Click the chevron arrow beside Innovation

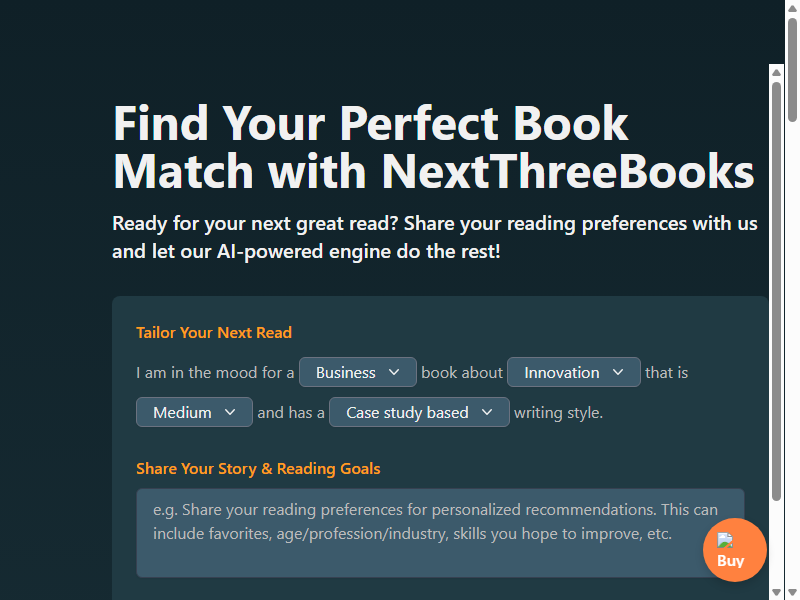[x=618, y=372]
